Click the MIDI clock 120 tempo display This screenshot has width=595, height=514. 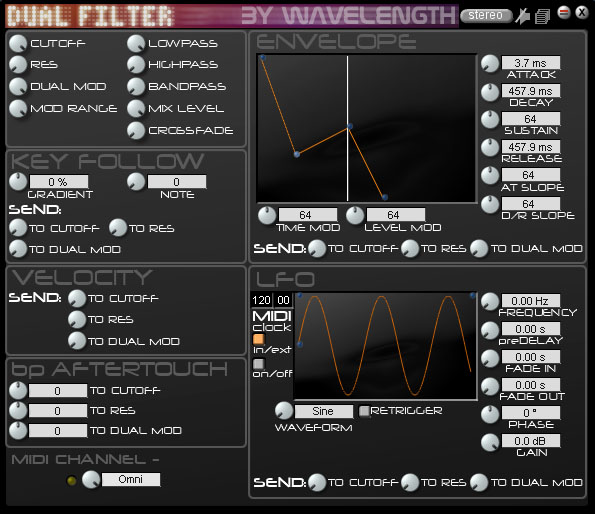(x=261, y=300)
